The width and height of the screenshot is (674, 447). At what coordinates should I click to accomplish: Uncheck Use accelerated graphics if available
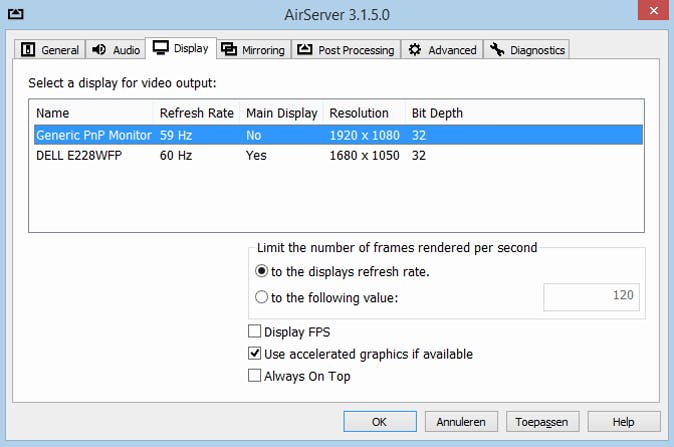[254, 353]
